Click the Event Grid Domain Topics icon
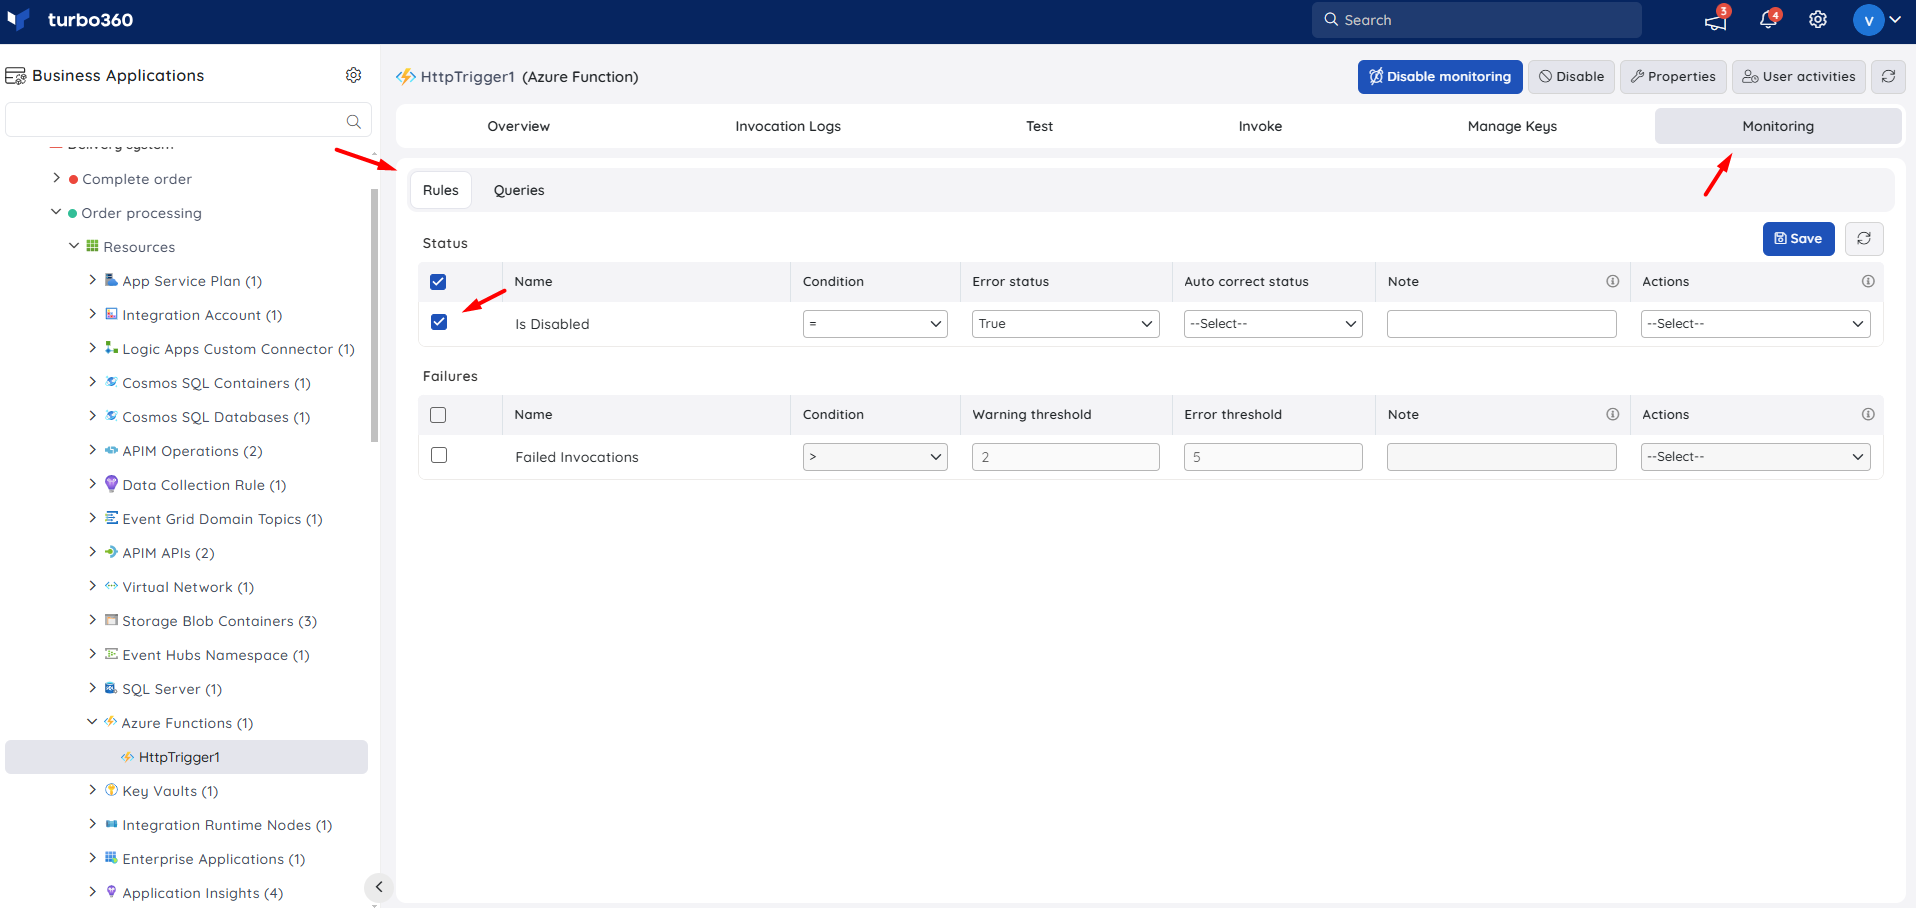 [111, 518]
